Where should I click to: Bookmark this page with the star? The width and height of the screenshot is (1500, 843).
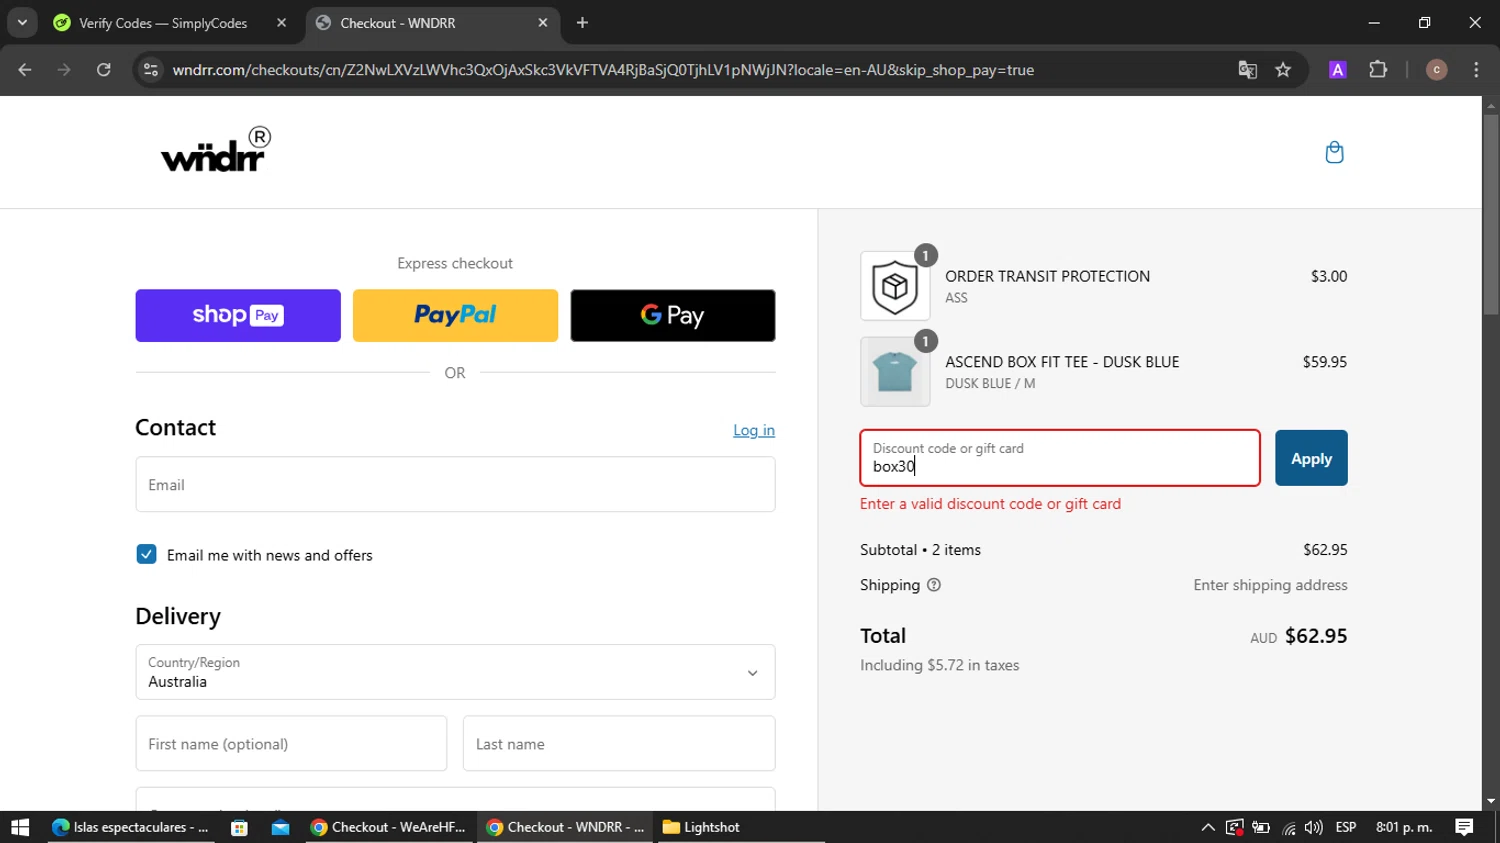[1283, 70]
